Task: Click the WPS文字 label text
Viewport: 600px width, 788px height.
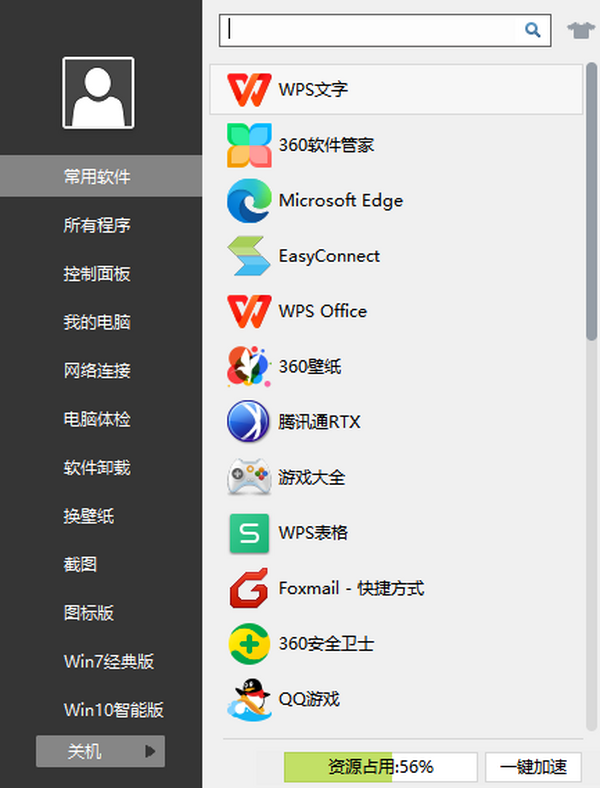Action: (x=313, y=89)
